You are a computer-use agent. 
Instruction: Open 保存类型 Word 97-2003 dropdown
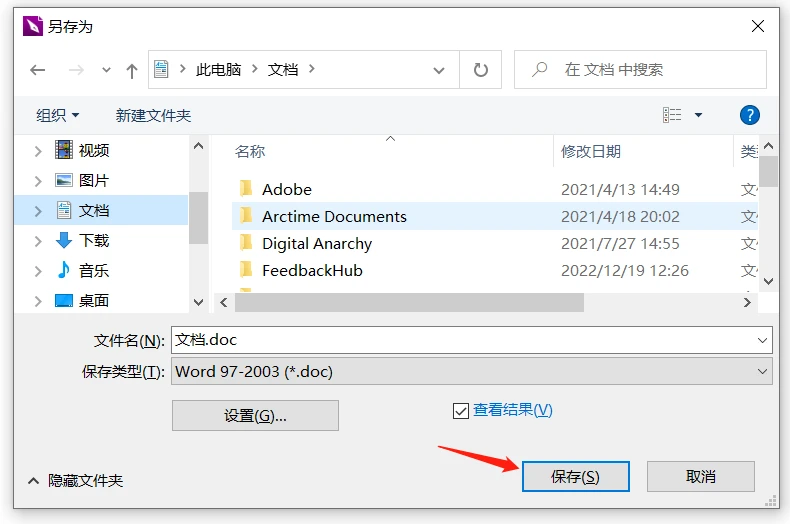point(472,371)
